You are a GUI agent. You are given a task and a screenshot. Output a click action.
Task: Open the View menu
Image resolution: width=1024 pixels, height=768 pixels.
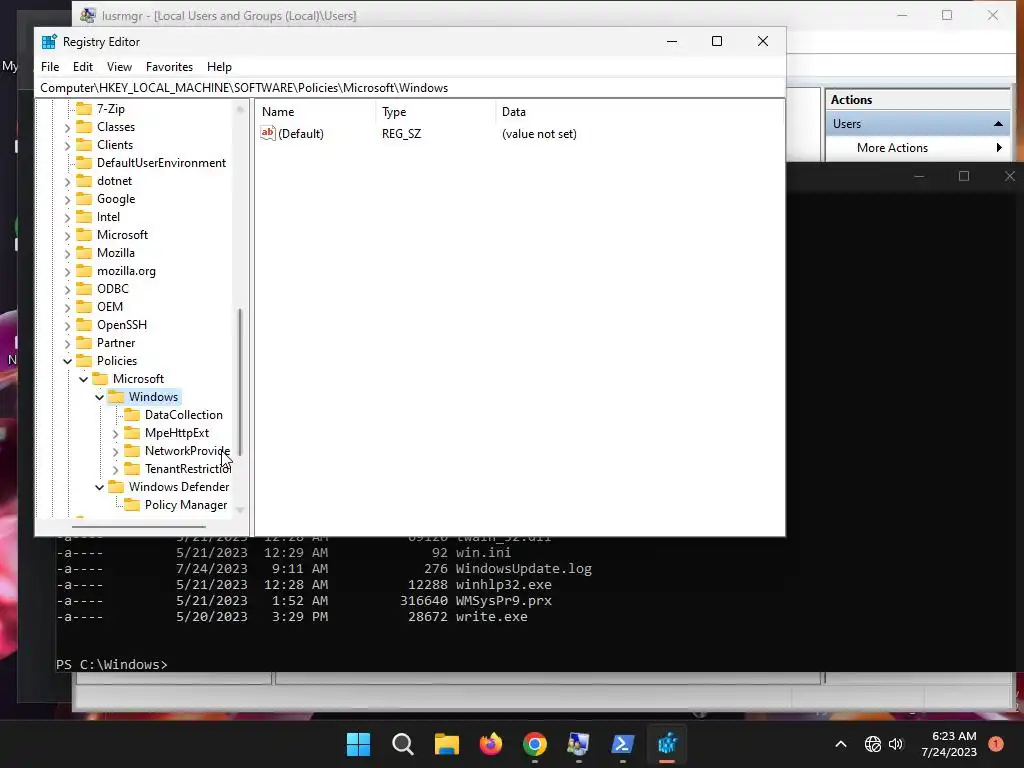point(120,67)
